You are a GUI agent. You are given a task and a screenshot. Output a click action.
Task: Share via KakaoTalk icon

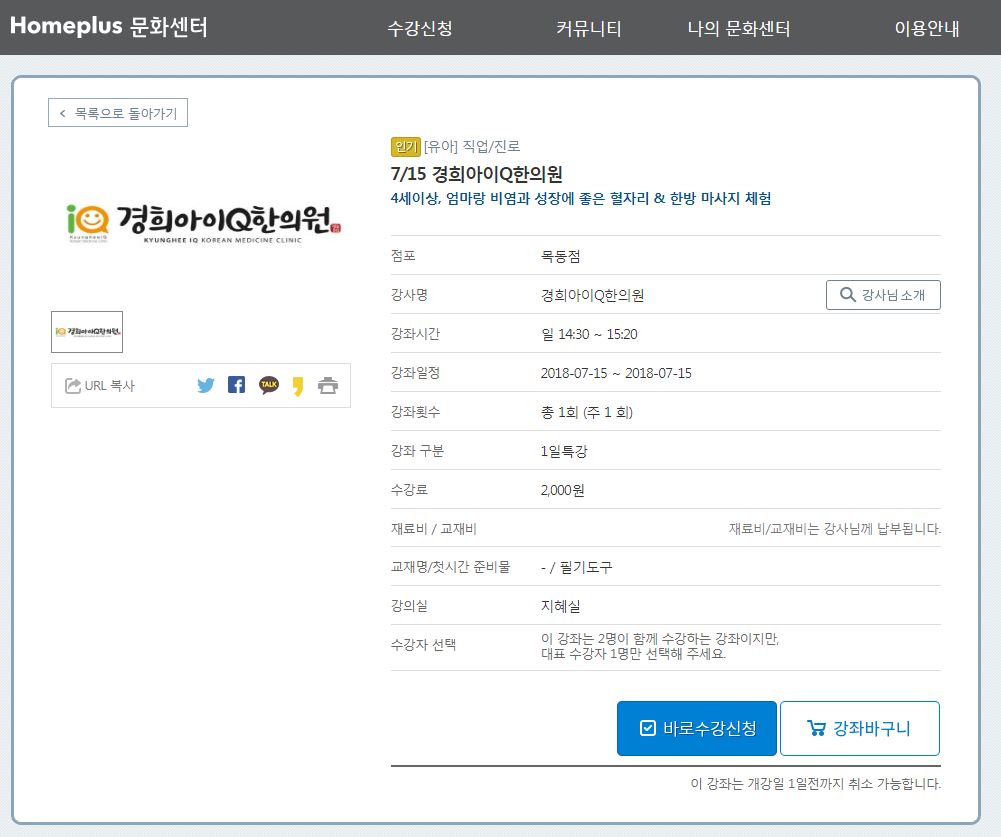(269, 385)
